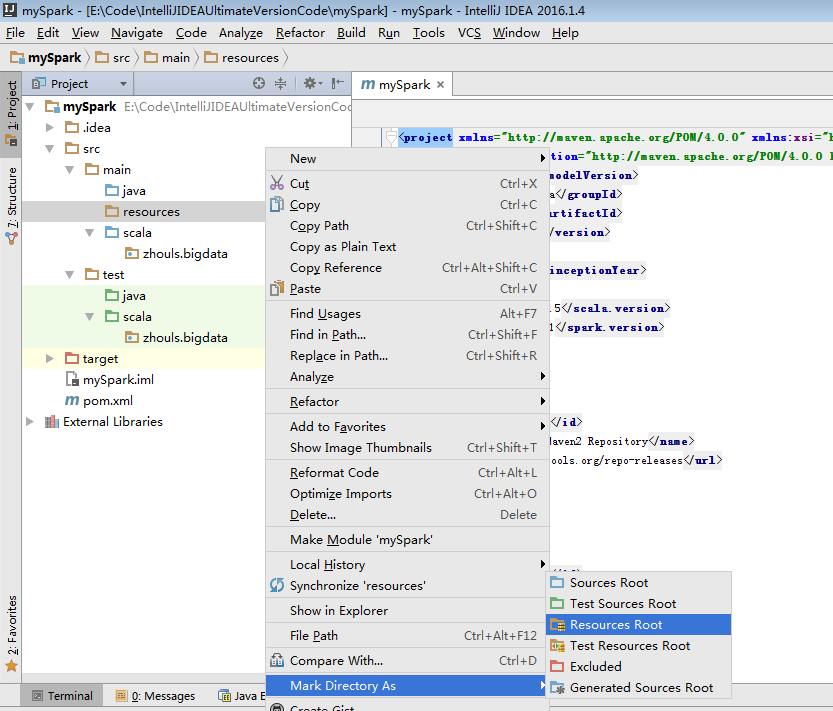Screen dimensions: 833x711
Task: Open the File menu
Action: [15, 33]
